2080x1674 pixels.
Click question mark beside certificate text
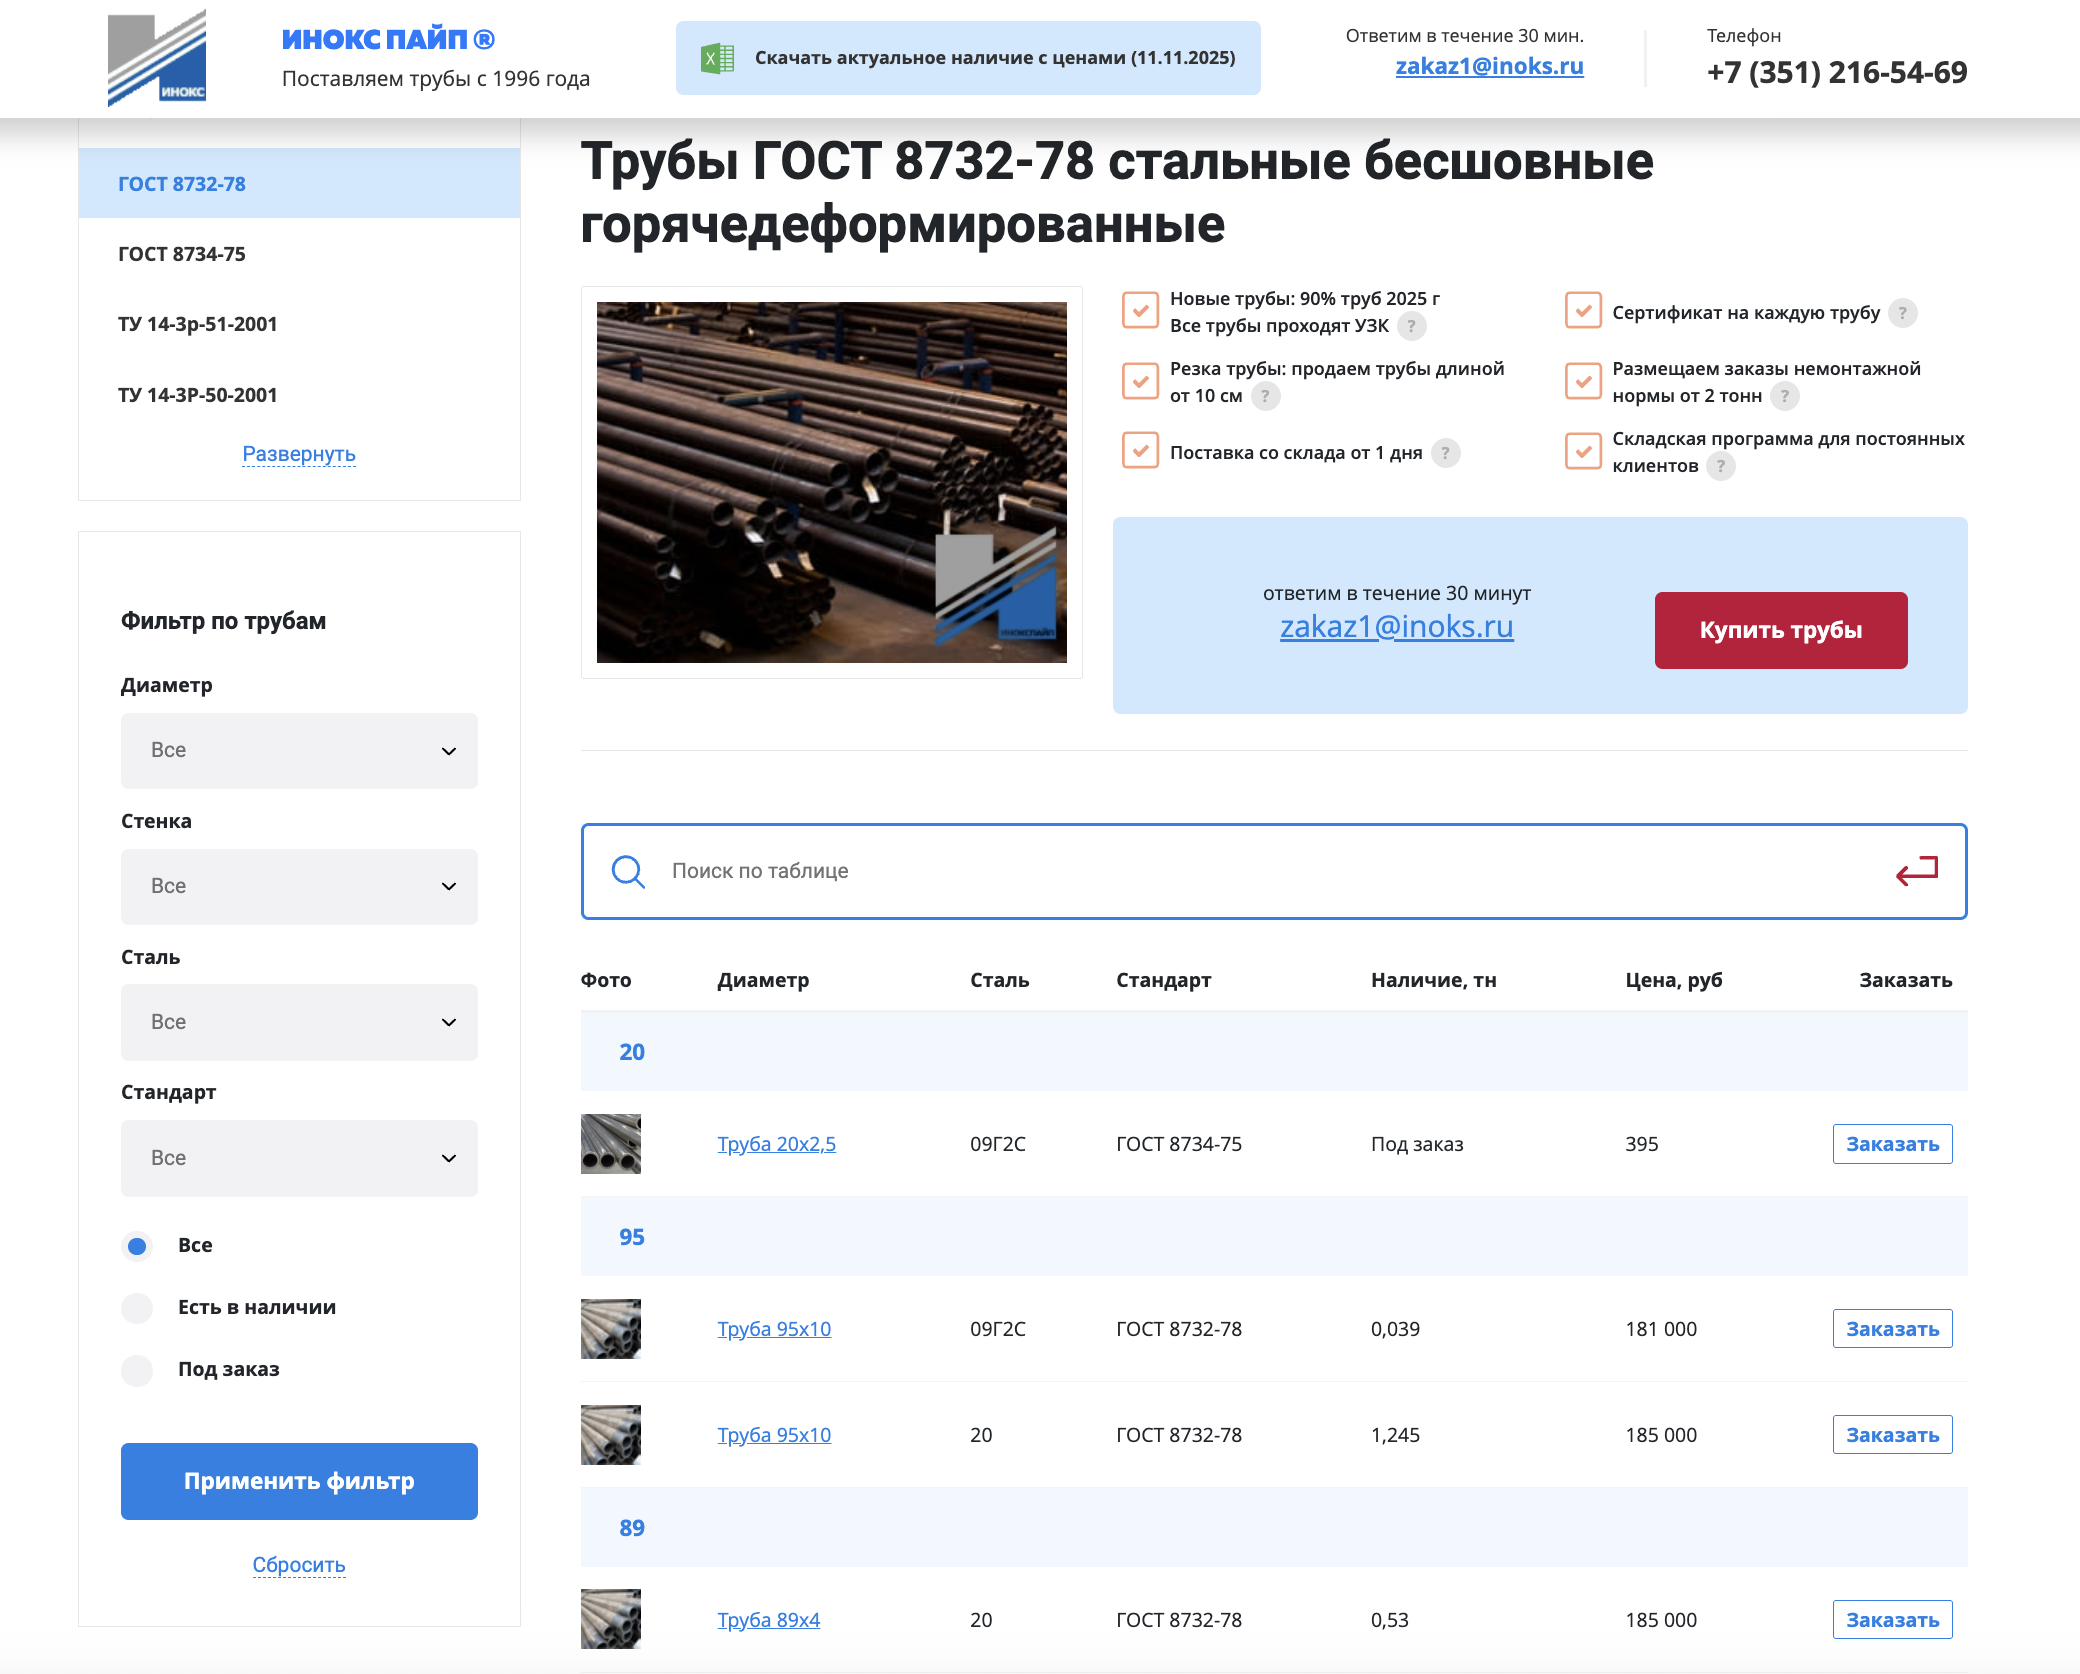(1902, 313)
